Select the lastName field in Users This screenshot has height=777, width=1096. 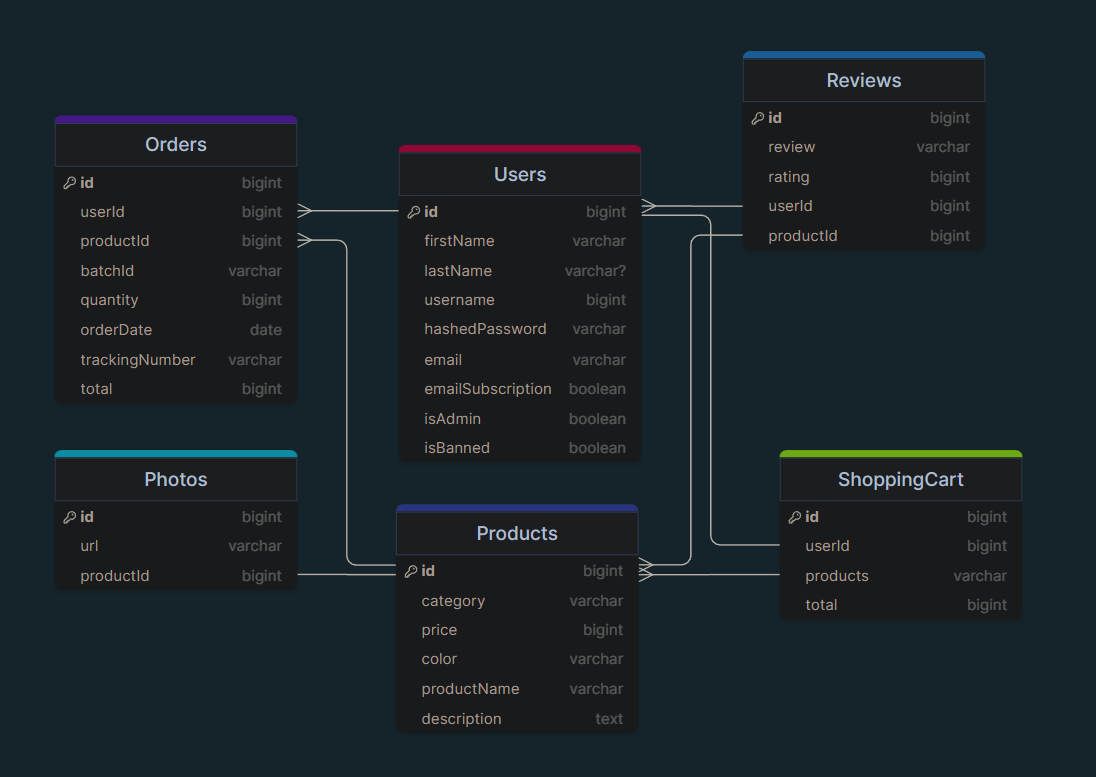520,271
